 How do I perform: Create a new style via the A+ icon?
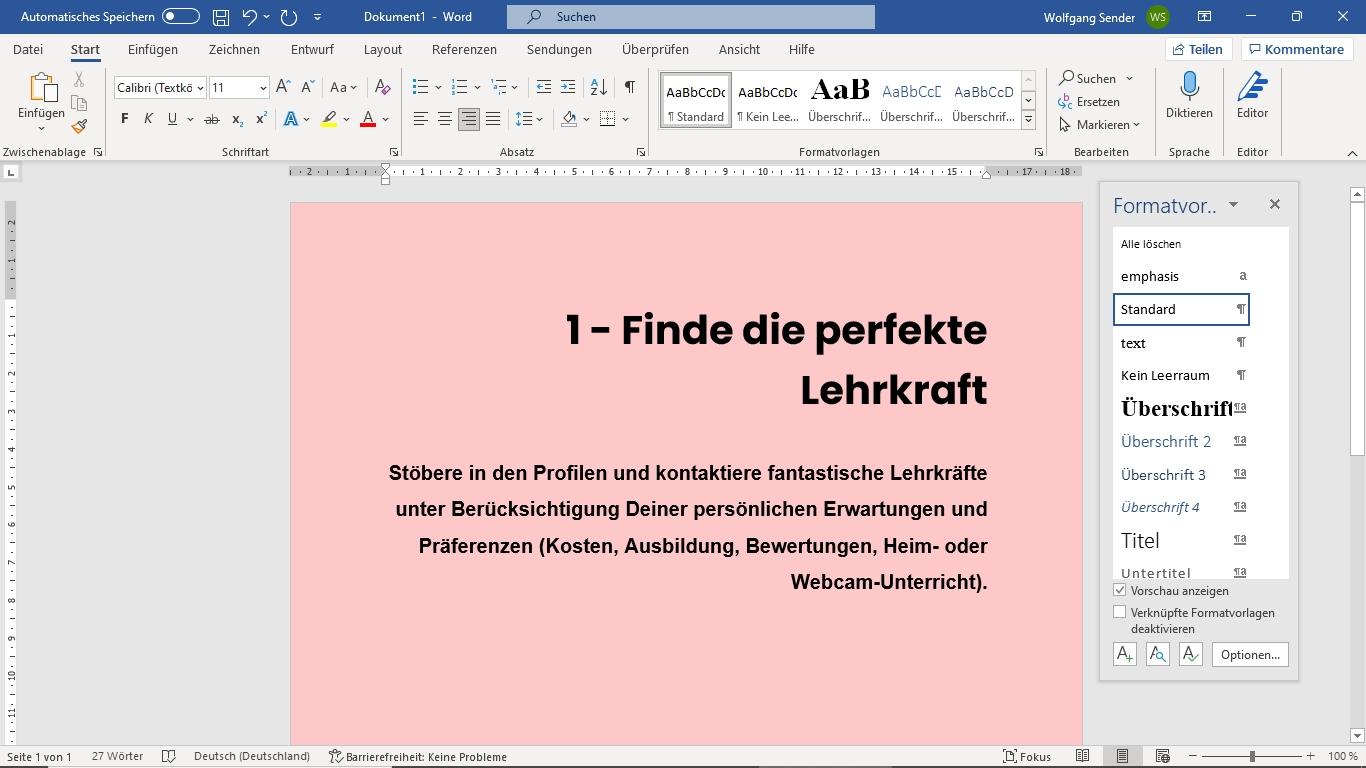[1124, 654]
